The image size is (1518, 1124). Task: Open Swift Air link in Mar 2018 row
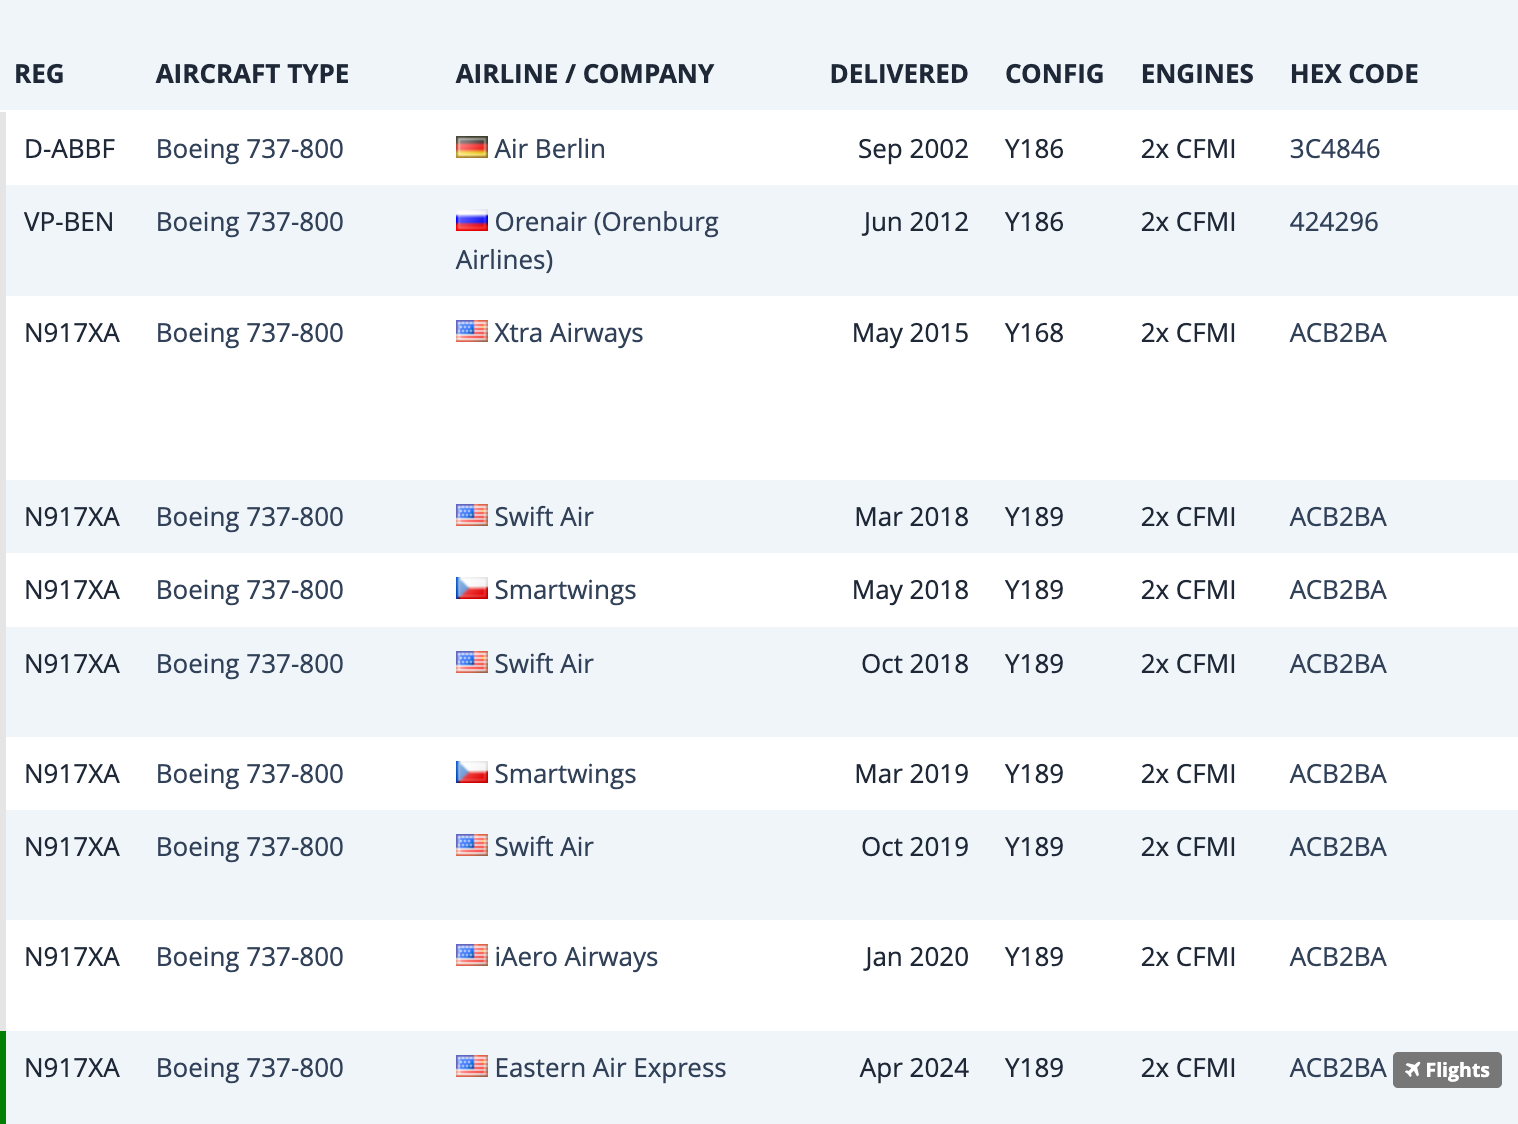point(544,517)
